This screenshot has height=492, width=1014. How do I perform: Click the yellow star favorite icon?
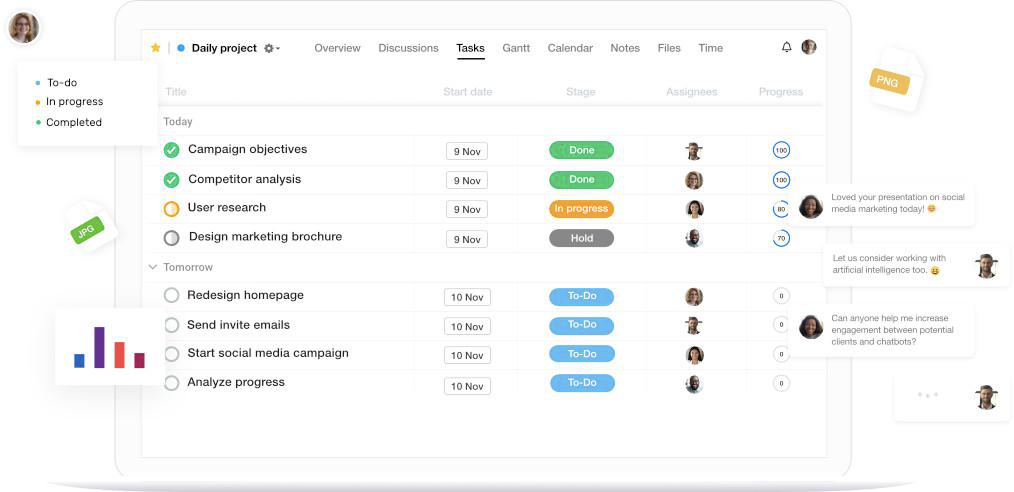pos(155,48)
